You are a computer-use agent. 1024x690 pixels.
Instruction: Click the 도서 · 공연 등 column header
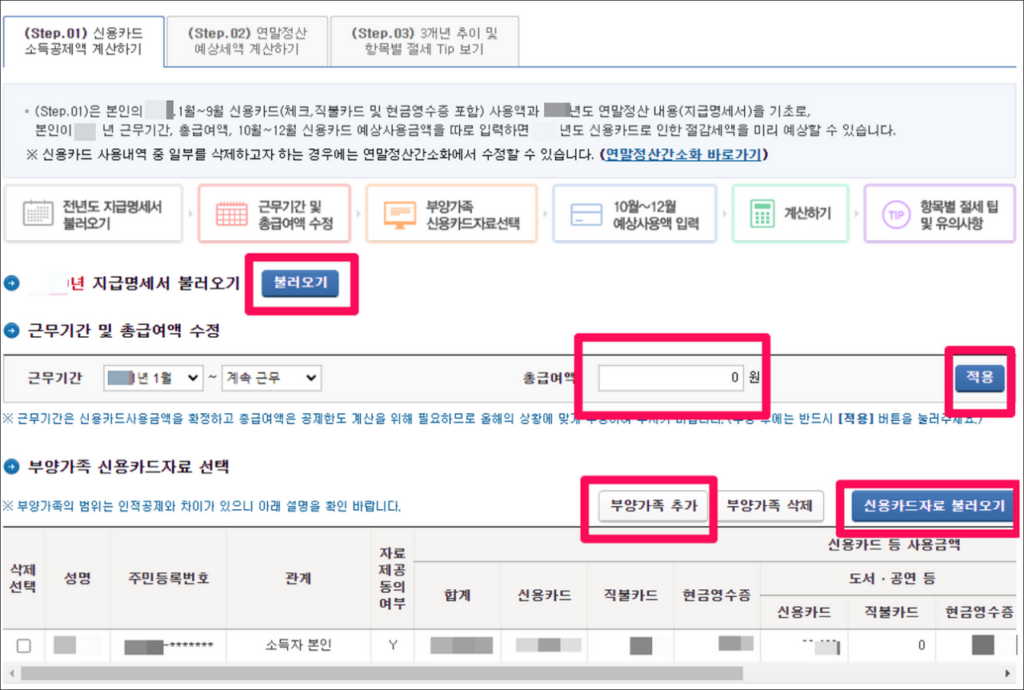892,578
